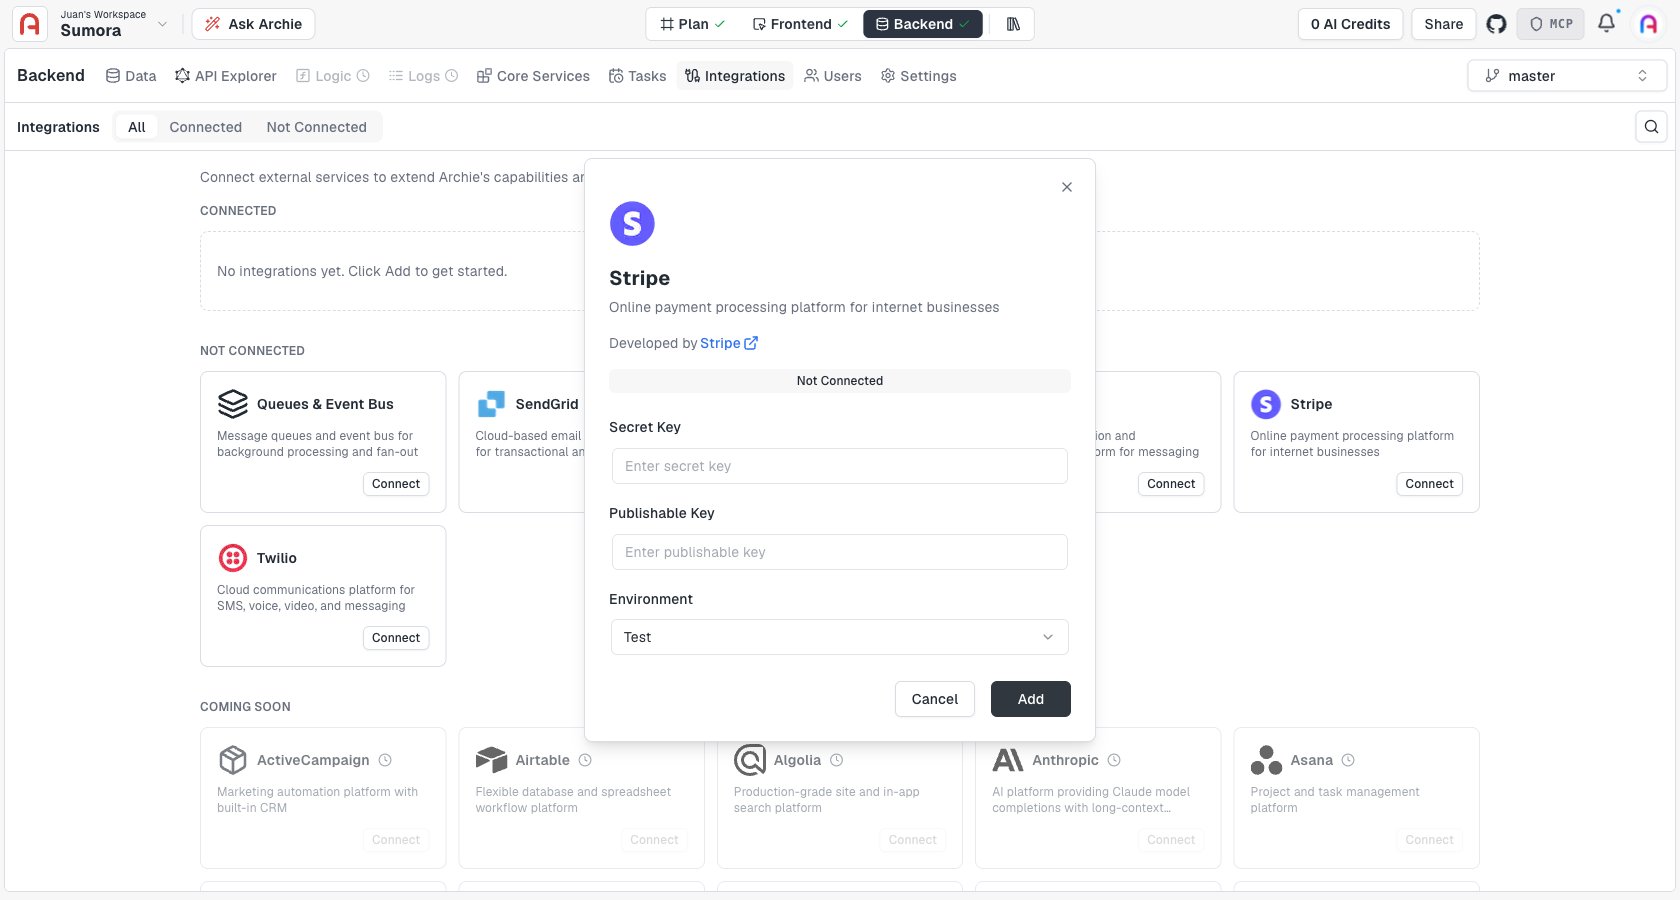The image size is (1680, 900).
Task: Click the Share button
Action: tap(1444, 24)
